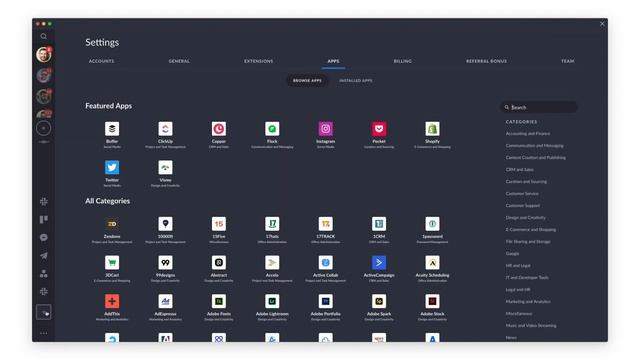640x360 pixels.
Task: Open the Abstract app icon
Action: 219,262
